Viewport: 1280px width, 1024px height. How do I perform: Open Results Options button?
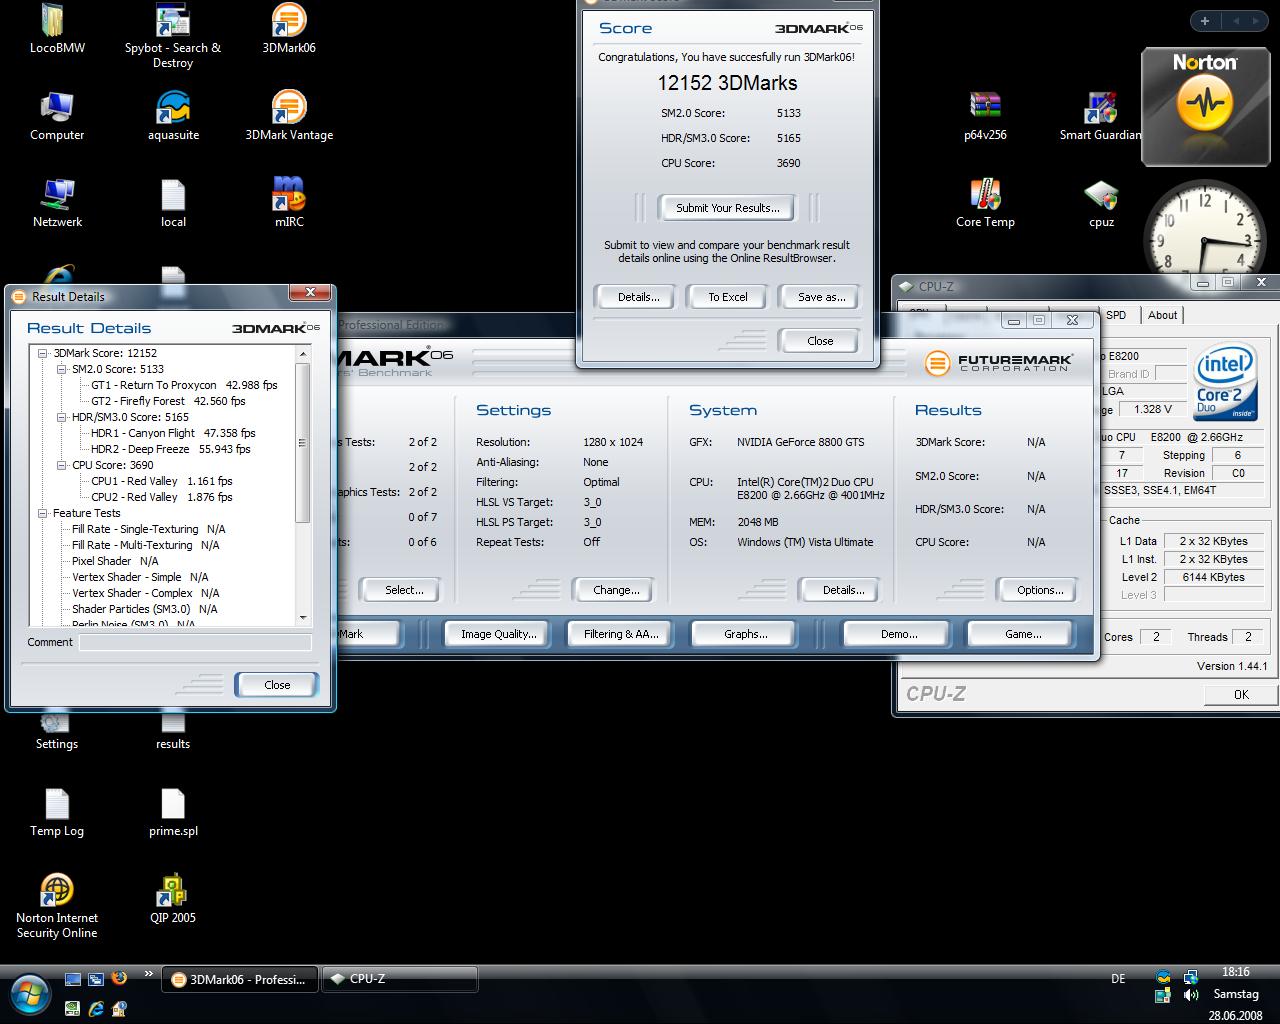[x=1040, y=590]
